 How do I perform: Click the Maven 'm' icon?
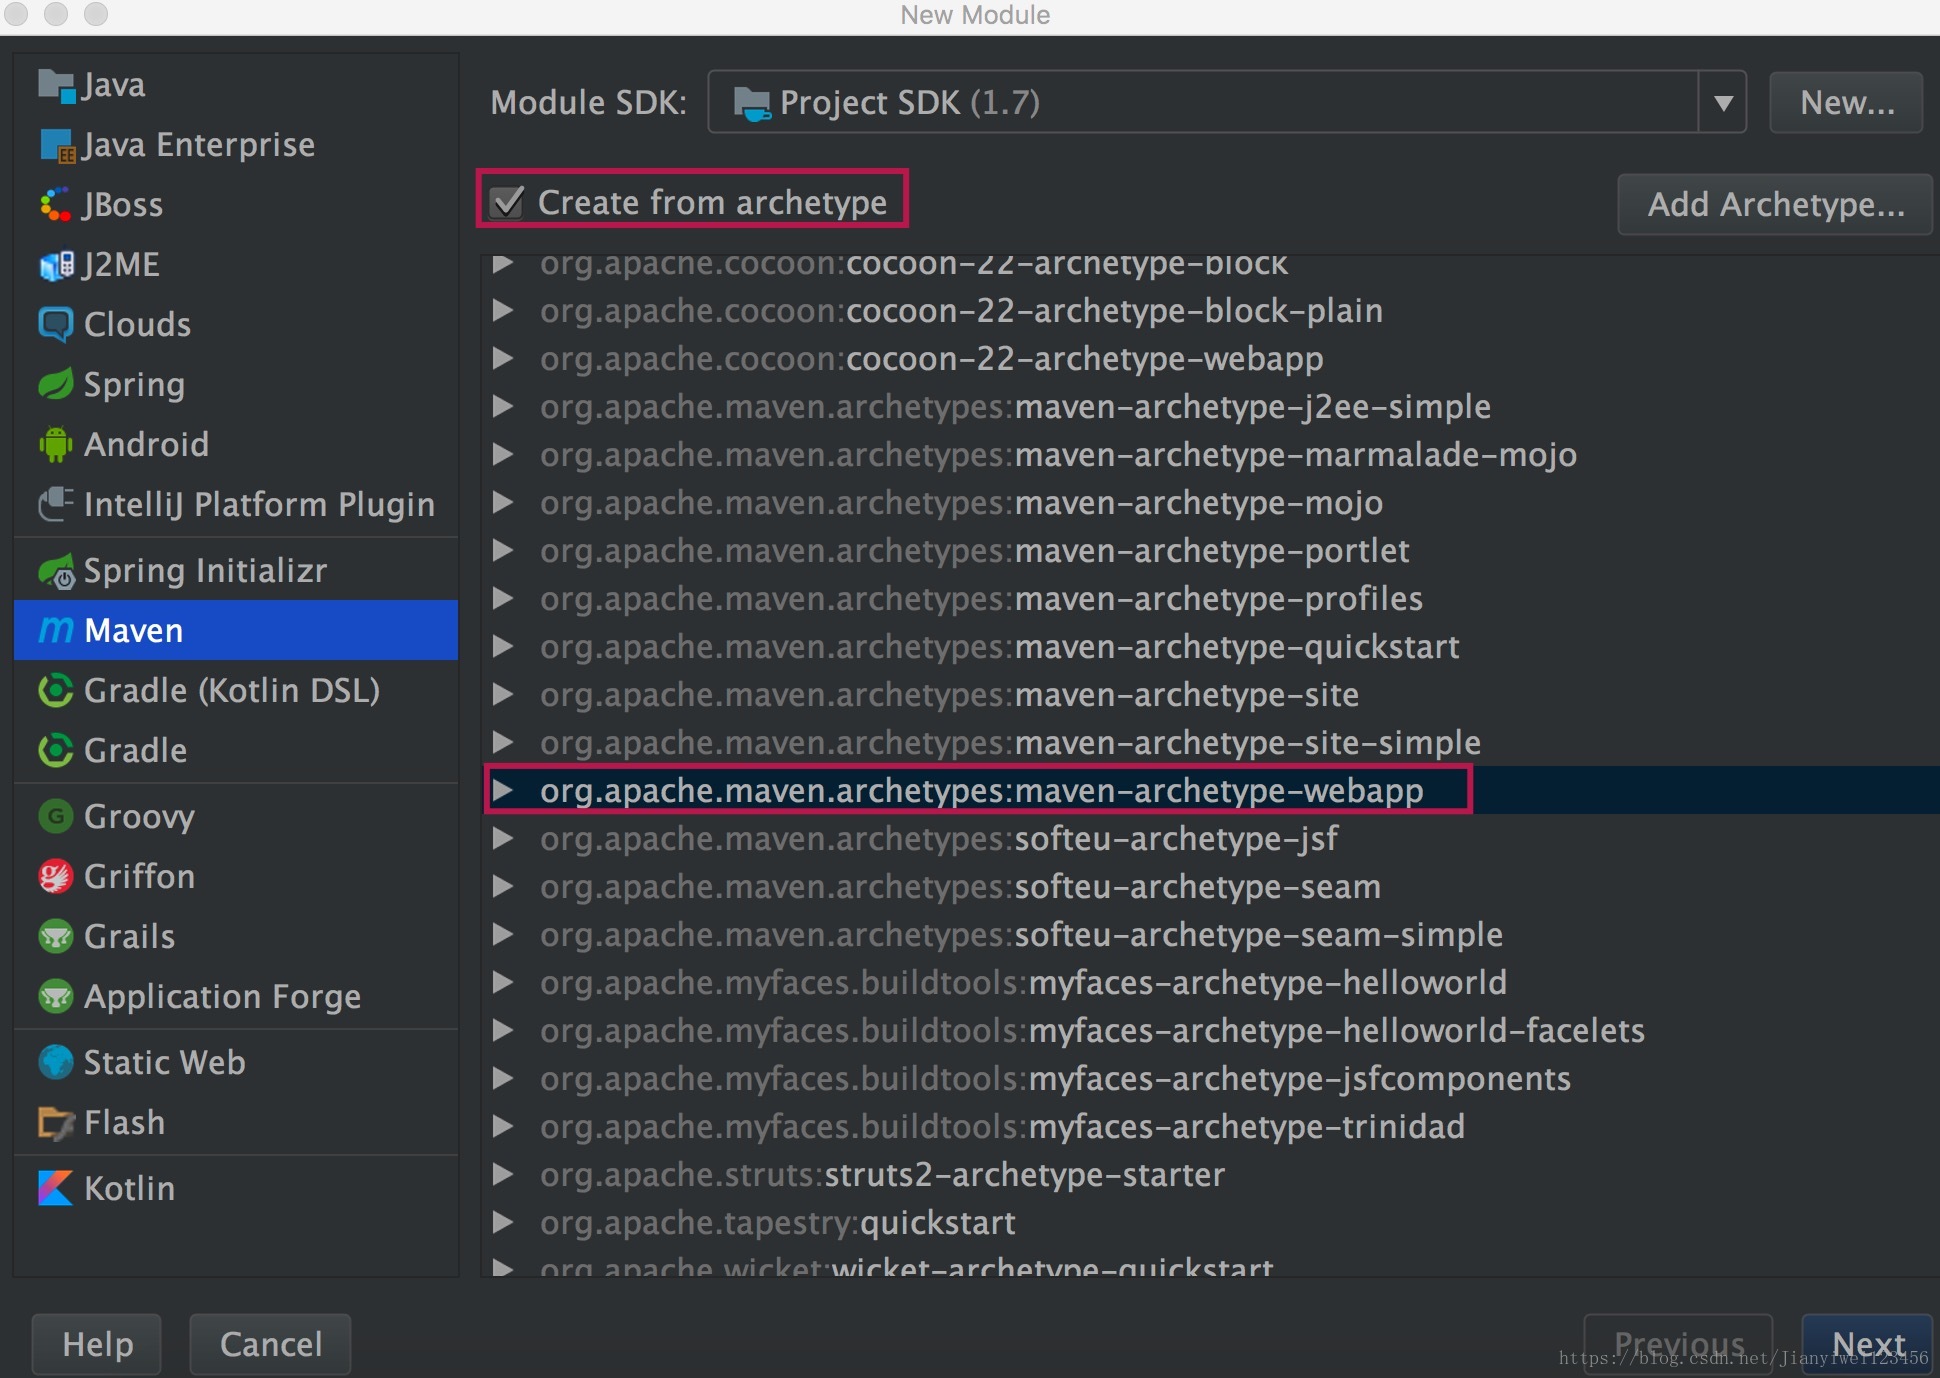click(56, 631)
